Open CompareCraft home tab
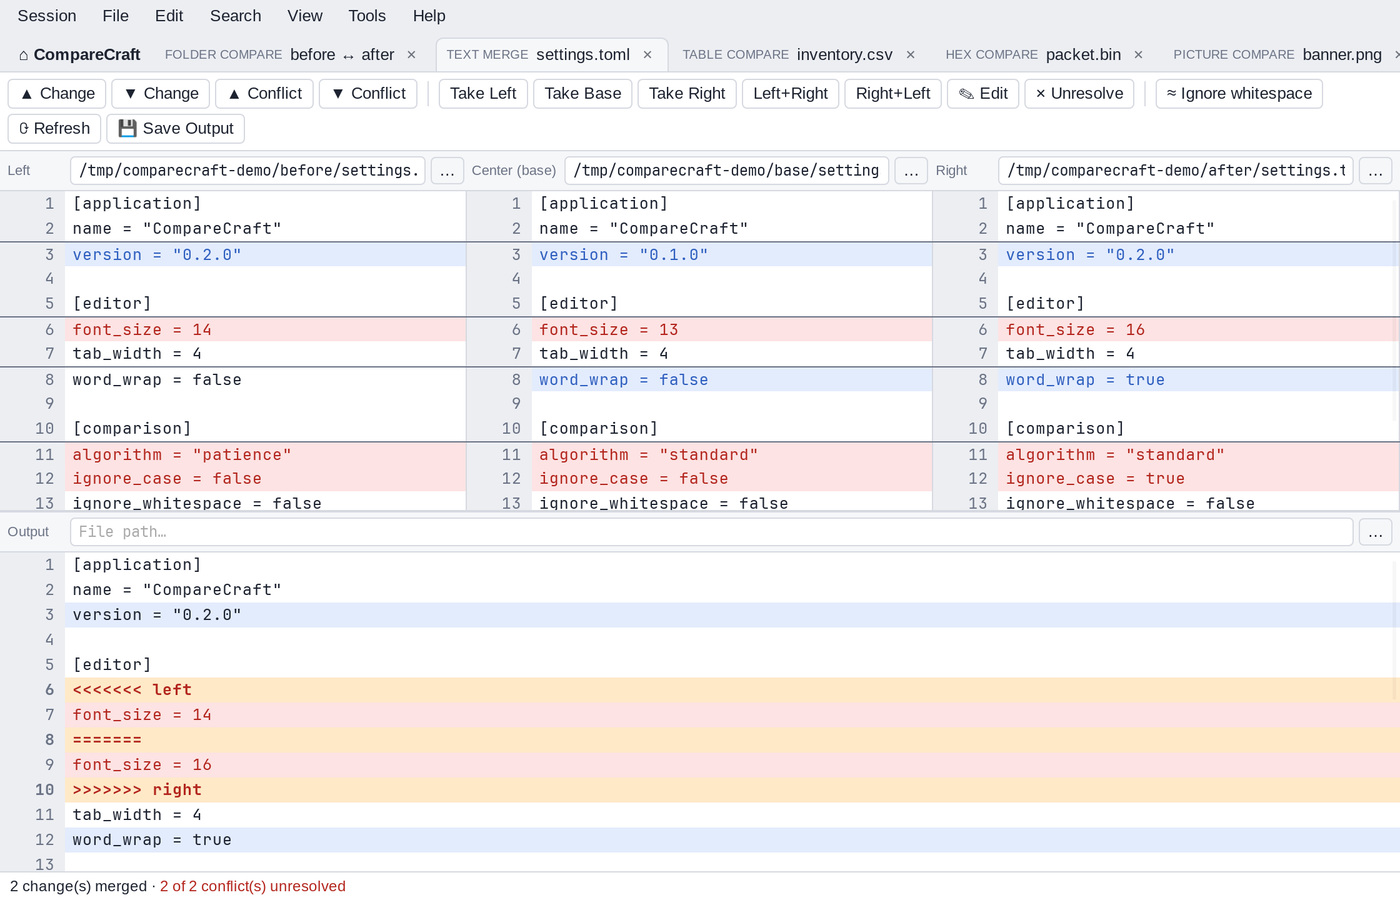This screenshot has height=900, width=1400. [x=79, y=55]
